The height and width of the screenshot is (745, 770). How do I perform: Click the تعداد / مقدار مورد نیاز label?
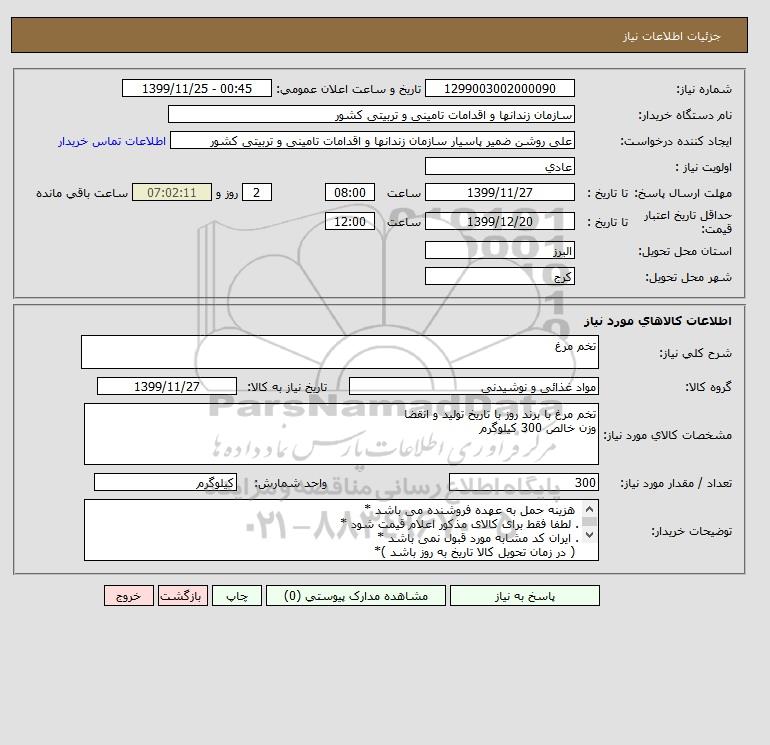tap(676, 484)
